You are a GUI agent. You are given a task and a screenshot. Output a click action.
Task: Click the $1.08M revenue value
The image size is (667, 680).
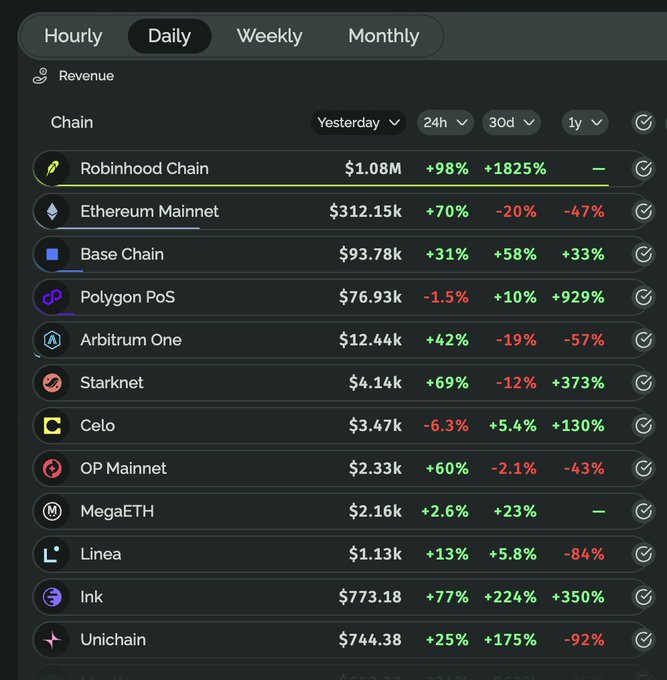click(x=373, y=168)
